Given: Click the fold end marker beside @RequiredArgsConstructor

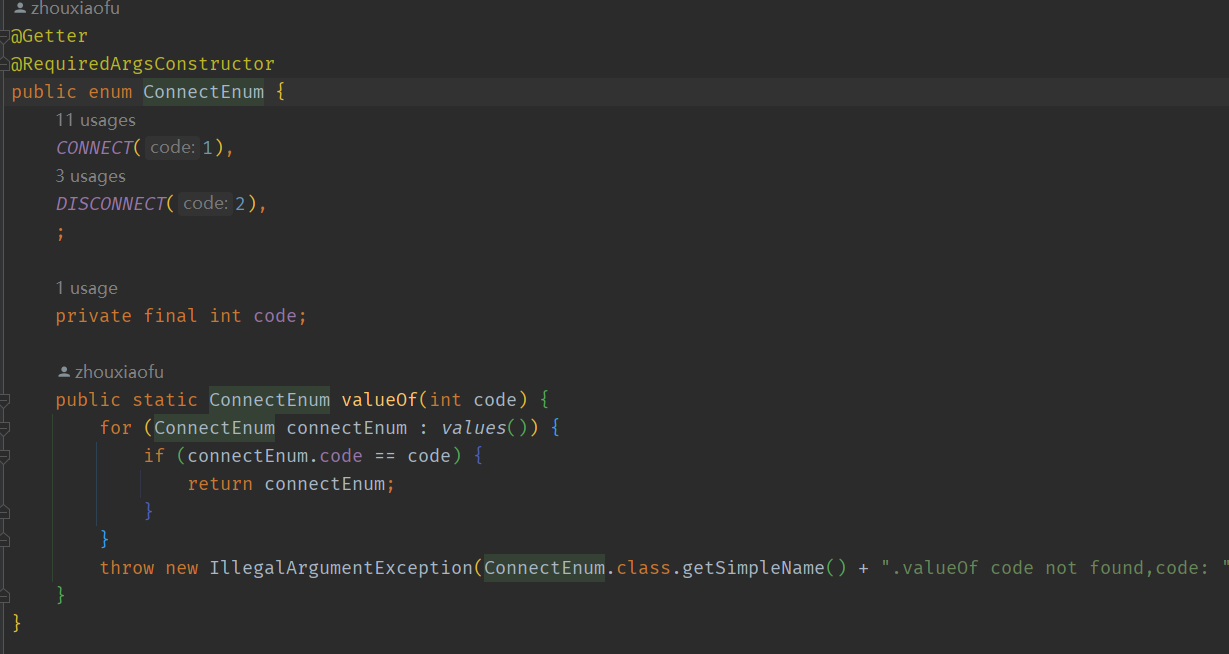Looking at the screenshot, I should [x=4, y=65].
